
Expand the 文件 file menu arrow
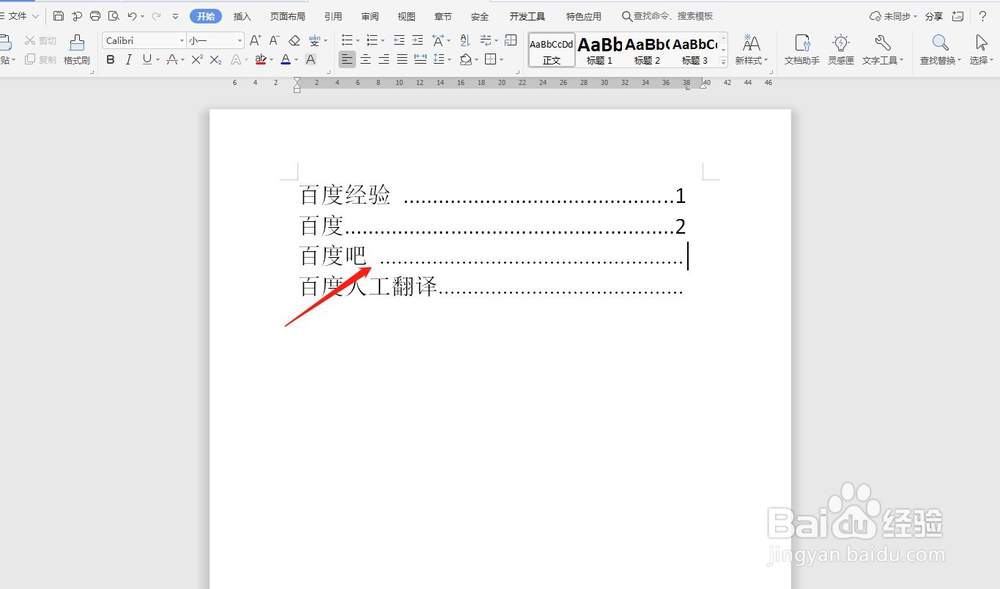[x=35, y=16]
